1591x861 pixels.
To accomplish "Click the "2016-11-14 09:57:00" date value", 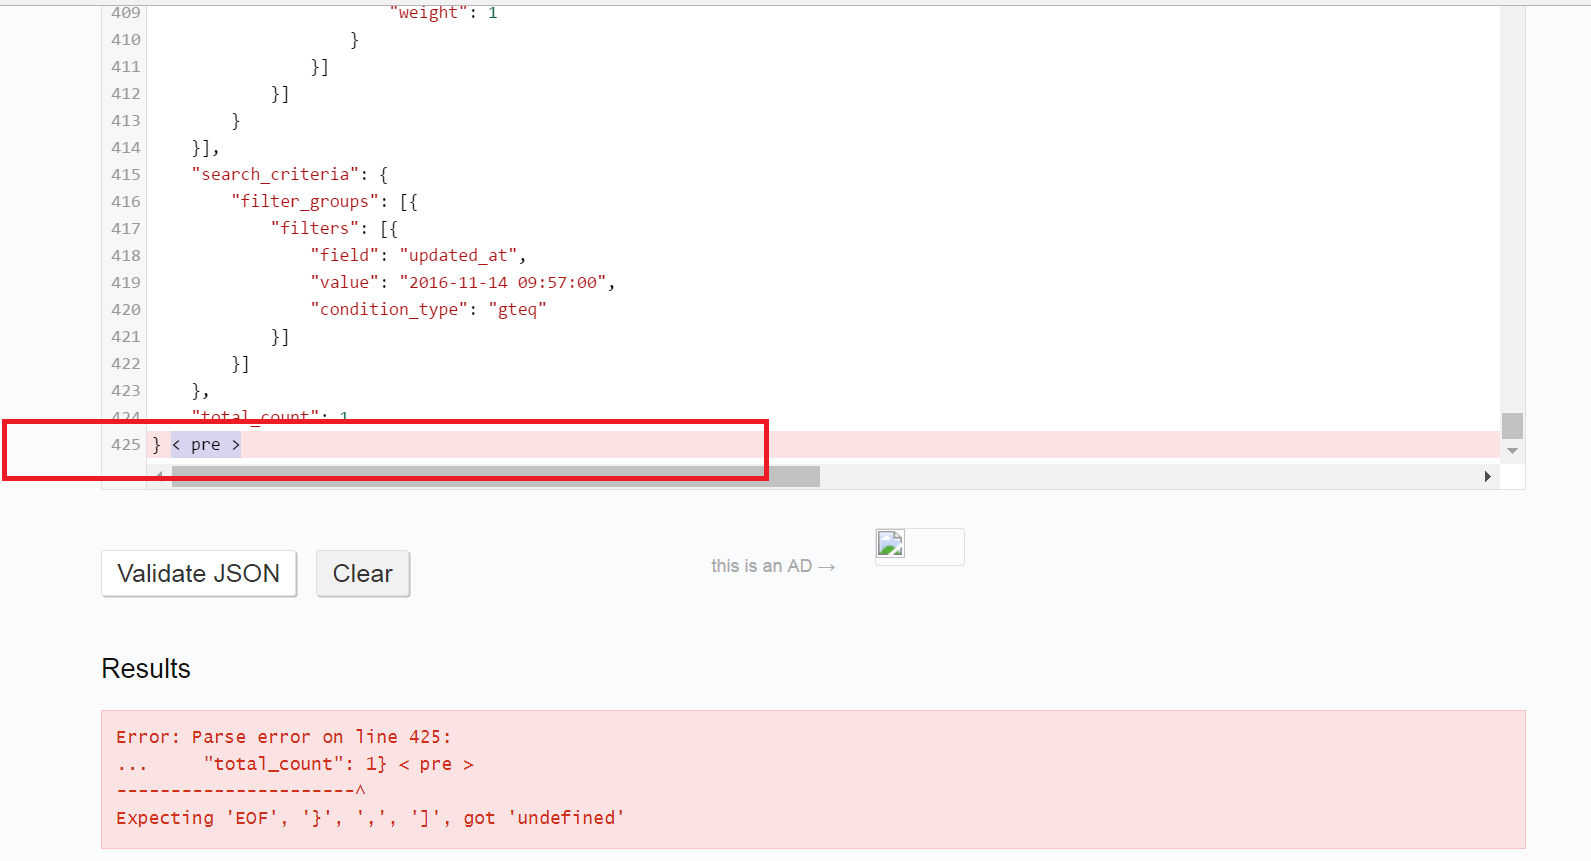I will coord(503,283).
